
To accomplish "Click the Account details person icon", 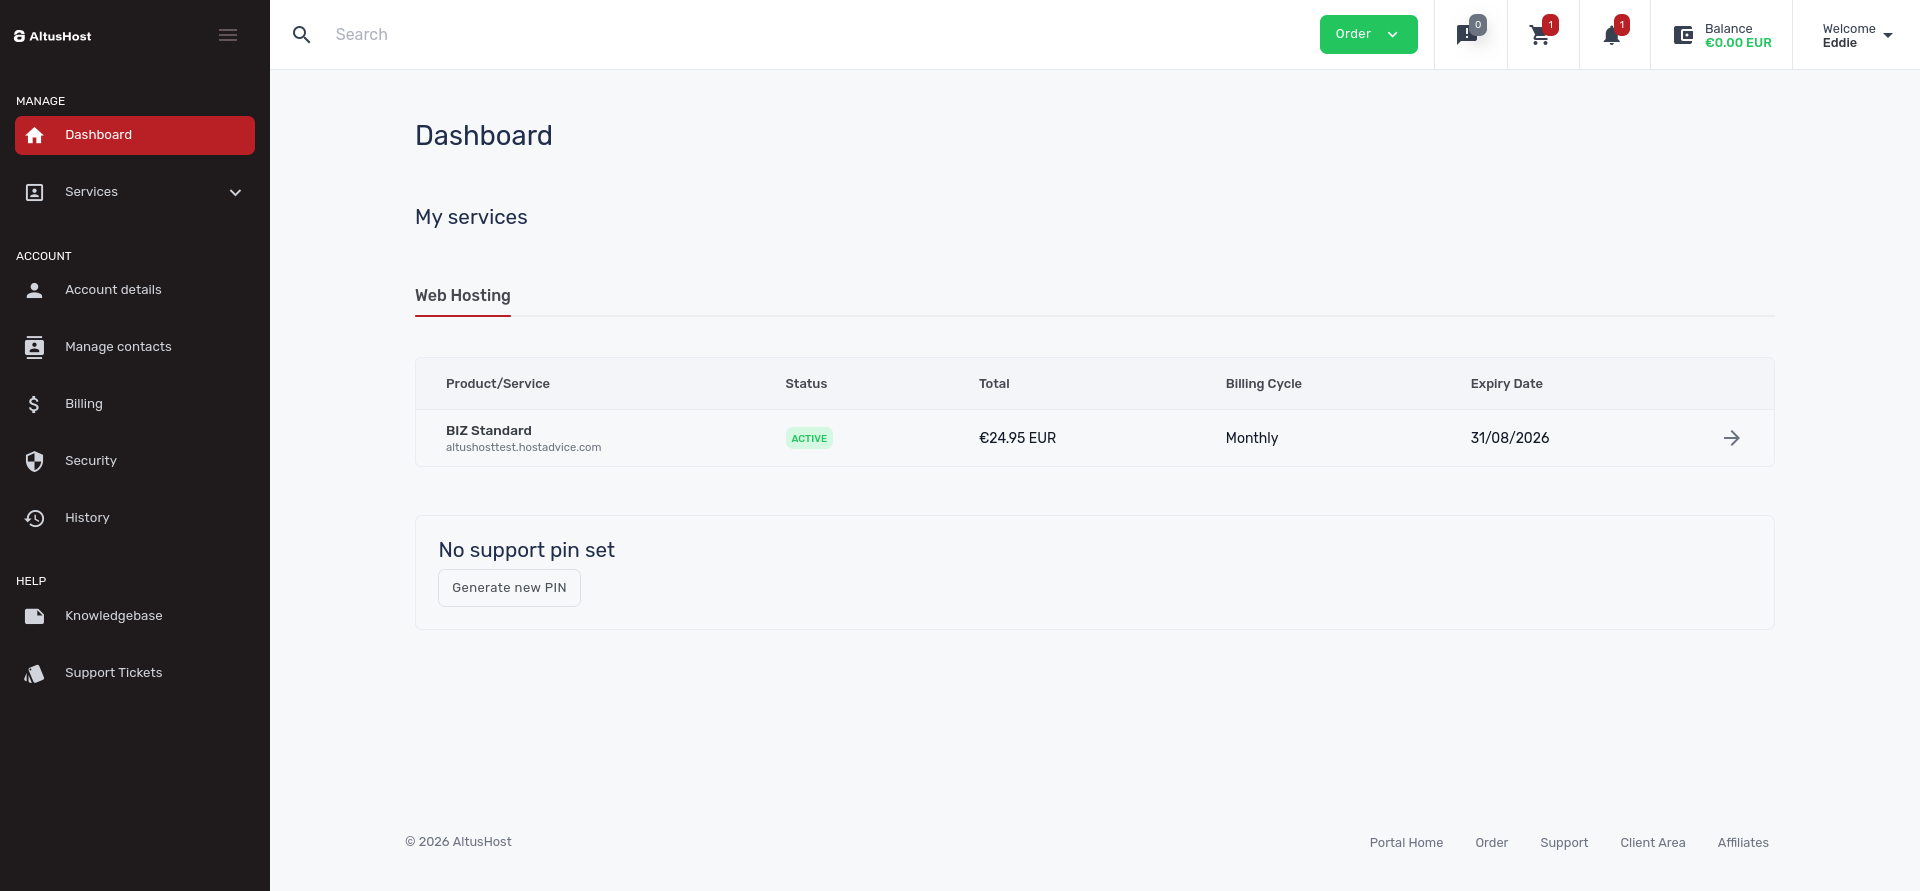I will pyautogui.click(x=35, y=290).
